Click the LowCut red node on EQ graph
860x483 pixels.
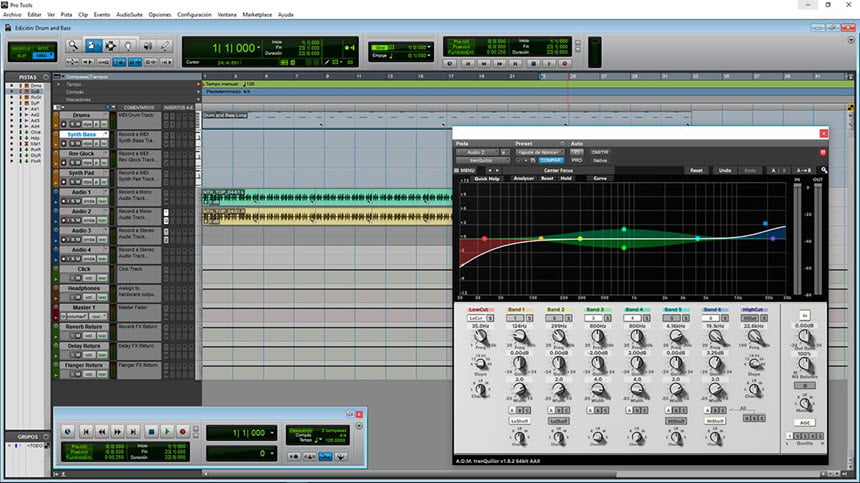[x=484, y=239]
